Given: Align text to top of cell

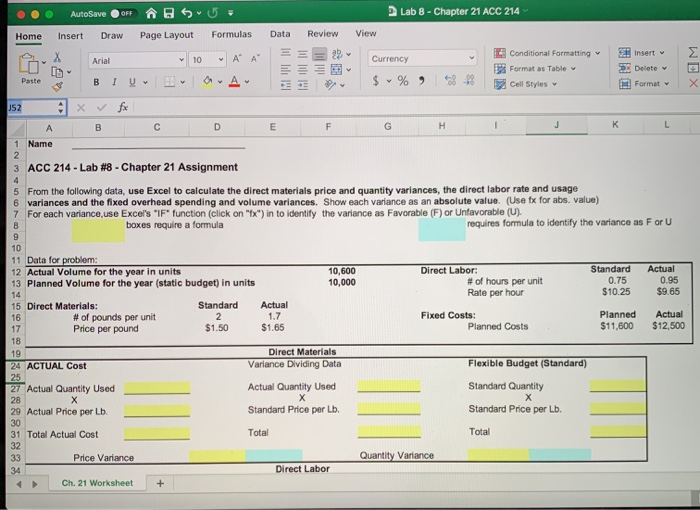Looking at the screenshot, I should (286, 54).
